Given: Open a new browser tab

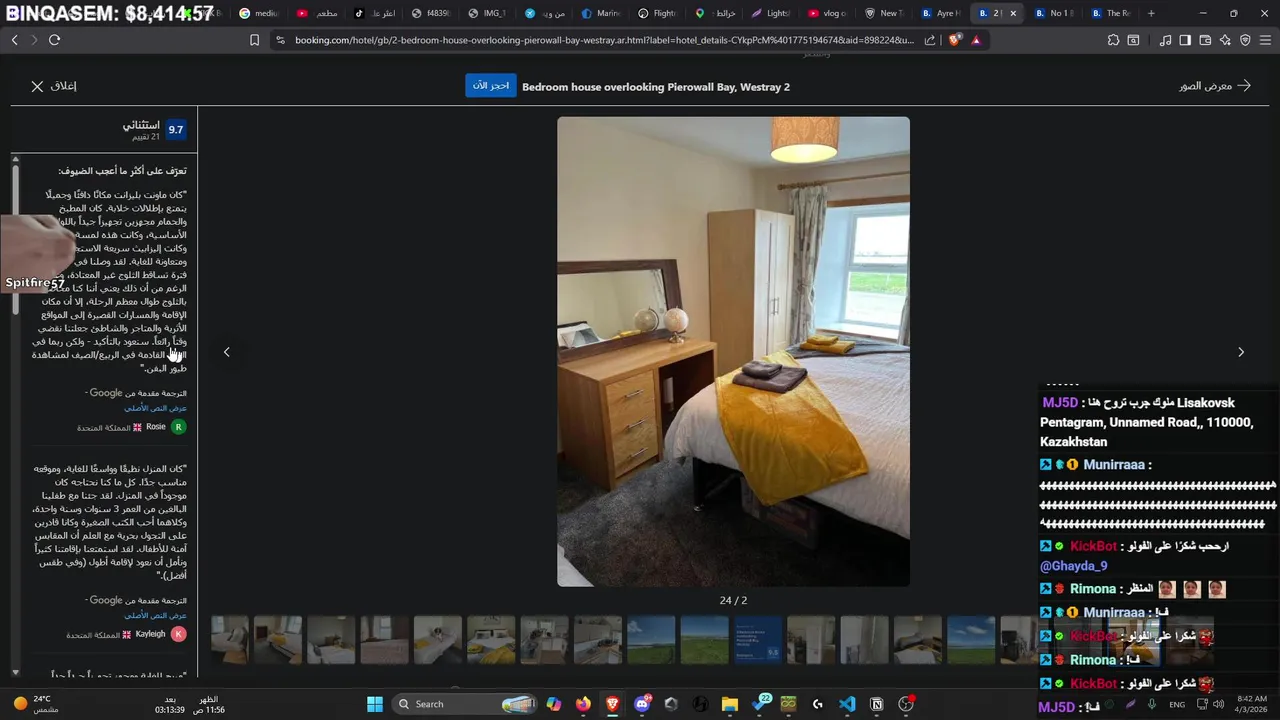Looking at the screenshot, I should [1151, 13].
